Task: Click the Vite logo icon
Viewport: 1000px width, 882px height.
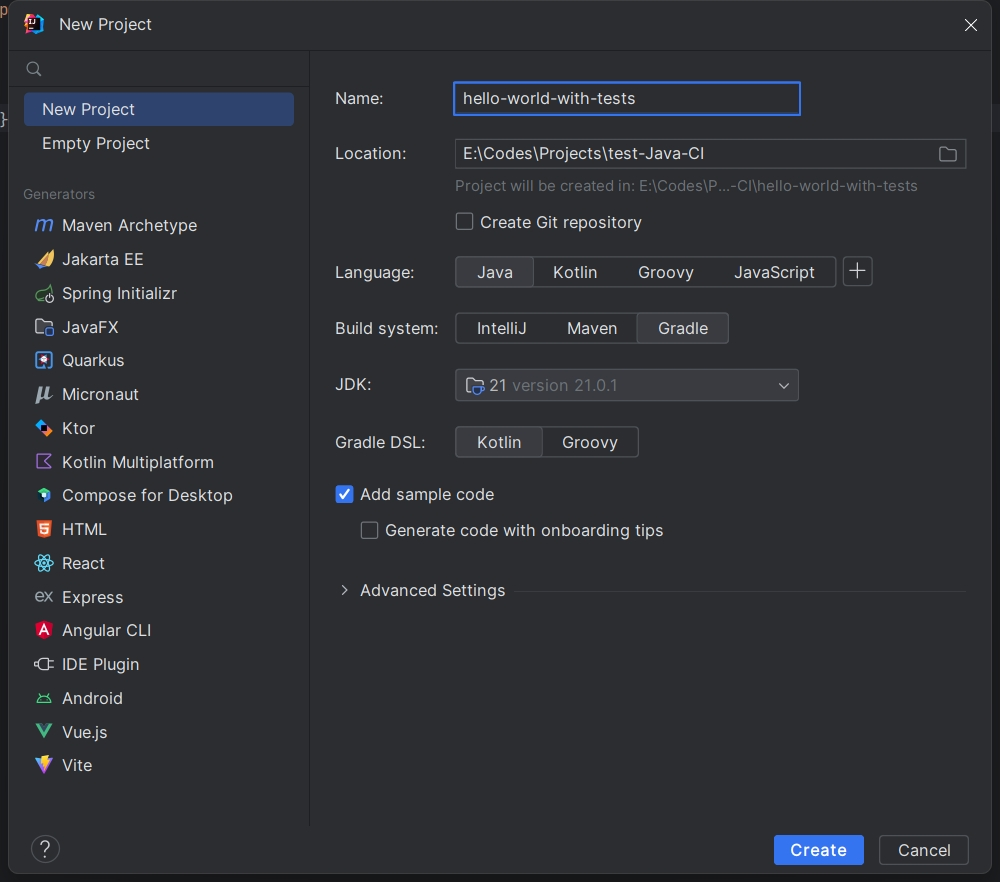Action: [44, 765]
